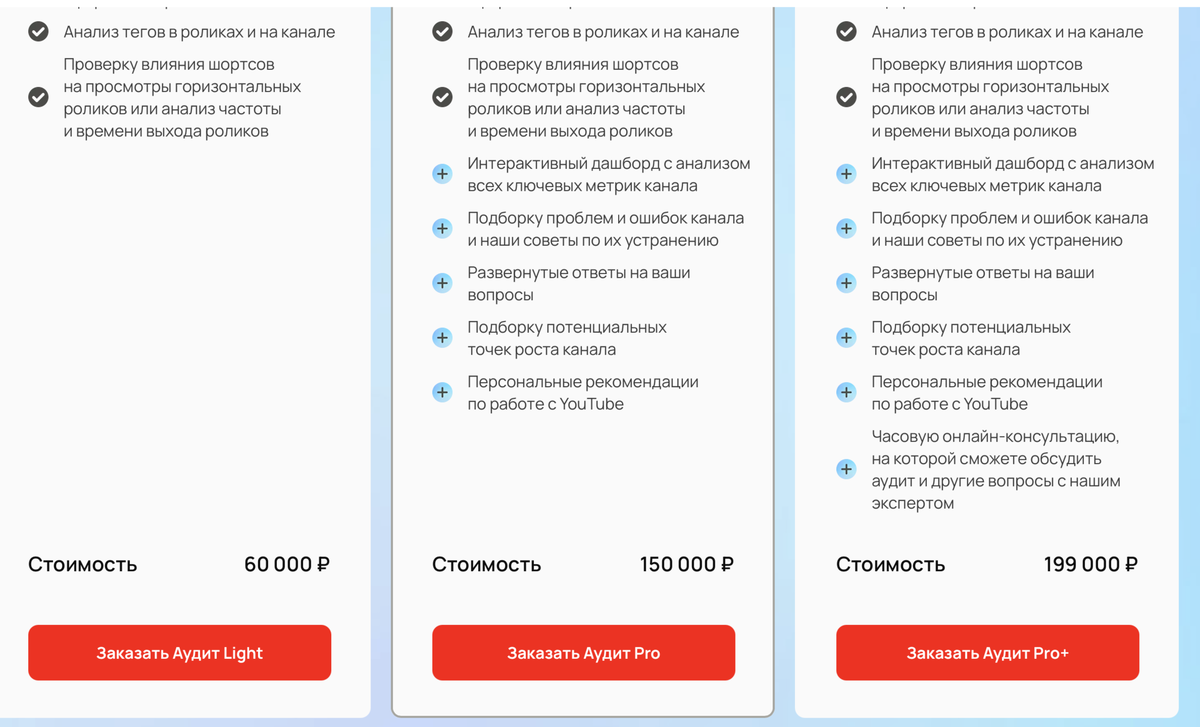Click plus icon by Развернутые ответы in Pro column
Image resolution: width=1200 pixels, height=727 pixels.
[x=442, y=283]
